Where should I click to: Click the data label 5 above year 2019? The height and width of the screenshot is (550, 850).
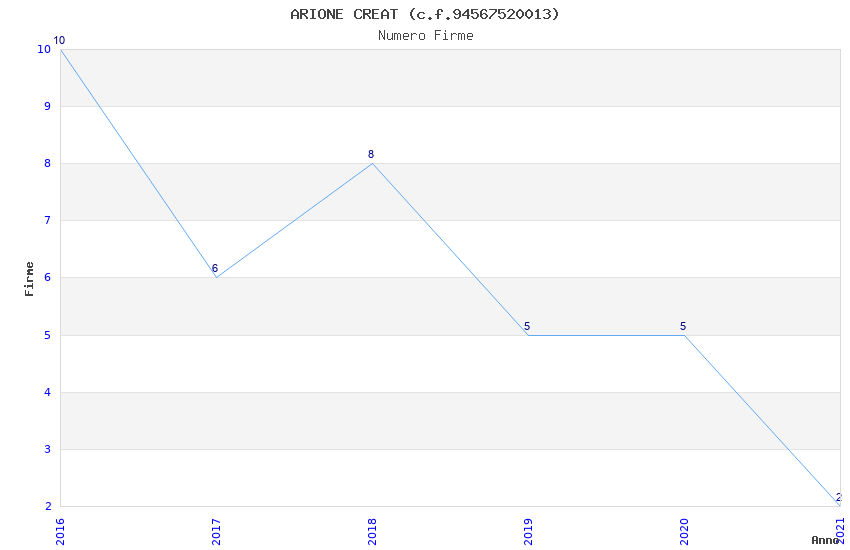tap(527, 326)
